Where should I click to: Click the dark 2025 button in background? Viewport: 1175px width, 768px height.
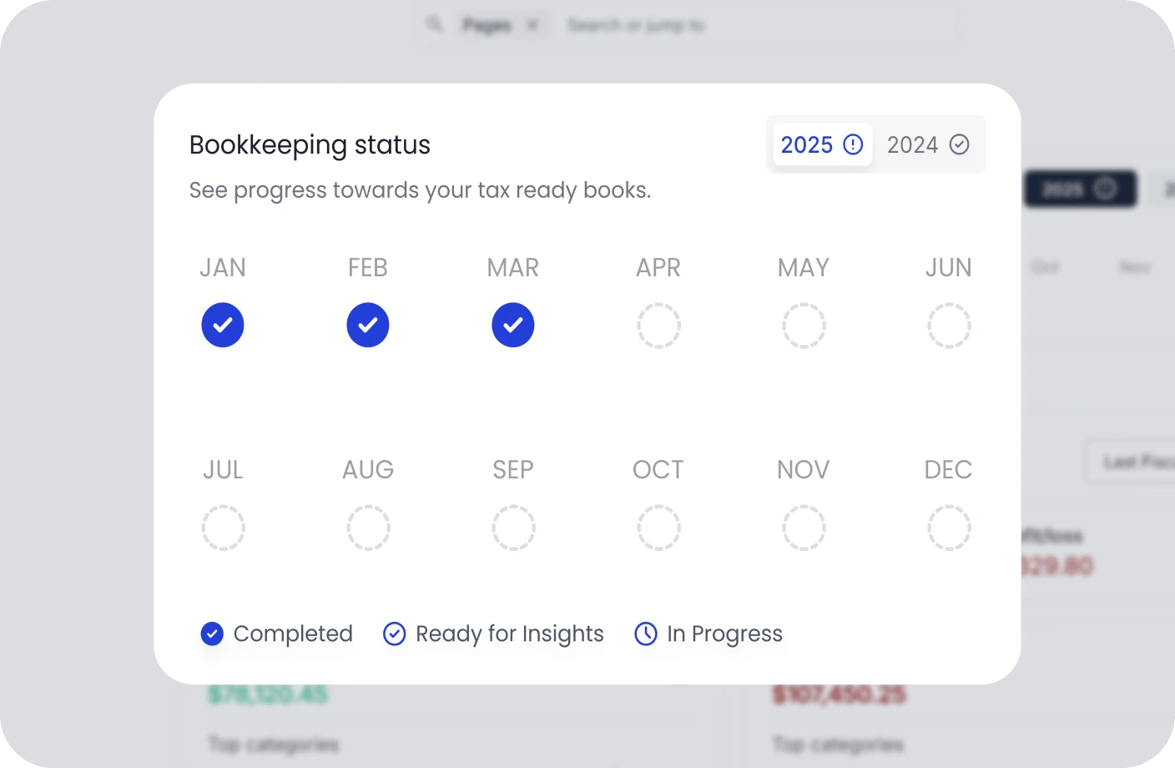tap(1080, 189)
